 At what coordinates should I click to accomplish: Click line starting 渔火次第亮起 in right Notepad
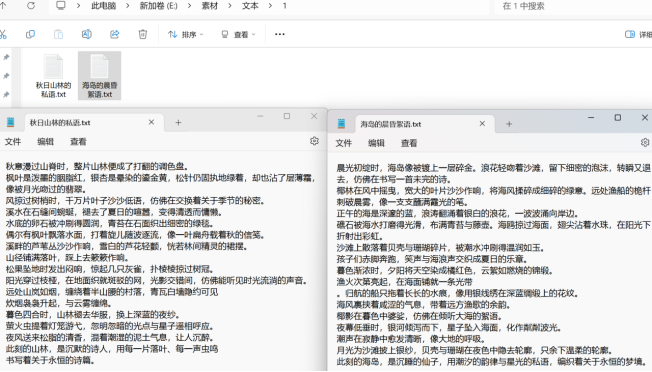point(404,282)
